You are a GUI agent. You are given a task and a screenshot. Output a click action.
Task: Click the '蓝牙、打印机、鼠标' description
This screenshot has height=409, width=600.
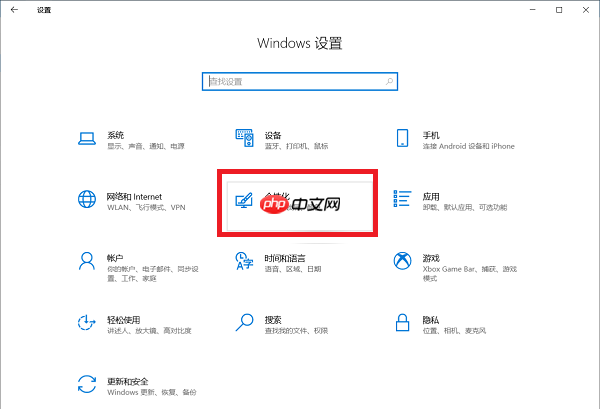click(296, 146)
